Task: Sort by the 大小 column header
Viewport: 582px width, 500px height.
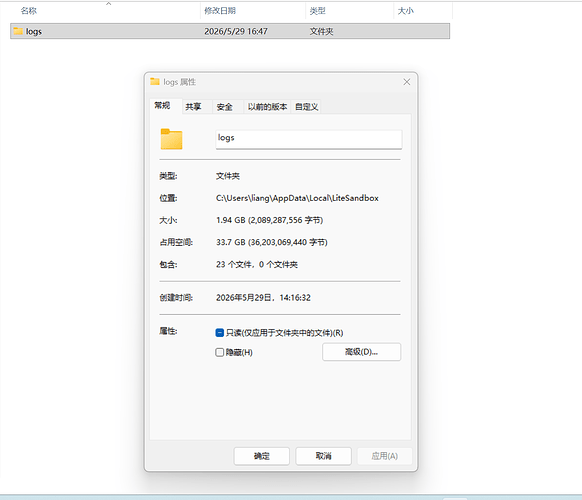Action: 406,11
